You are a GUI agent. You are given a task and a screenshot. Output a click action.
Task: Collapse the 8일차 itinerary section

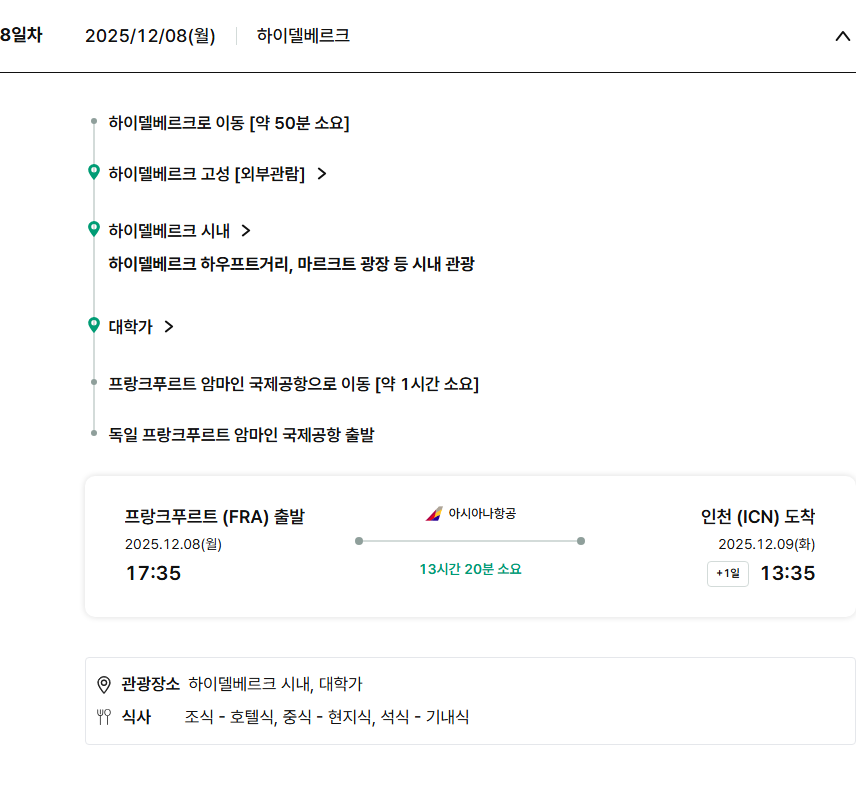(x=842, y=36)
